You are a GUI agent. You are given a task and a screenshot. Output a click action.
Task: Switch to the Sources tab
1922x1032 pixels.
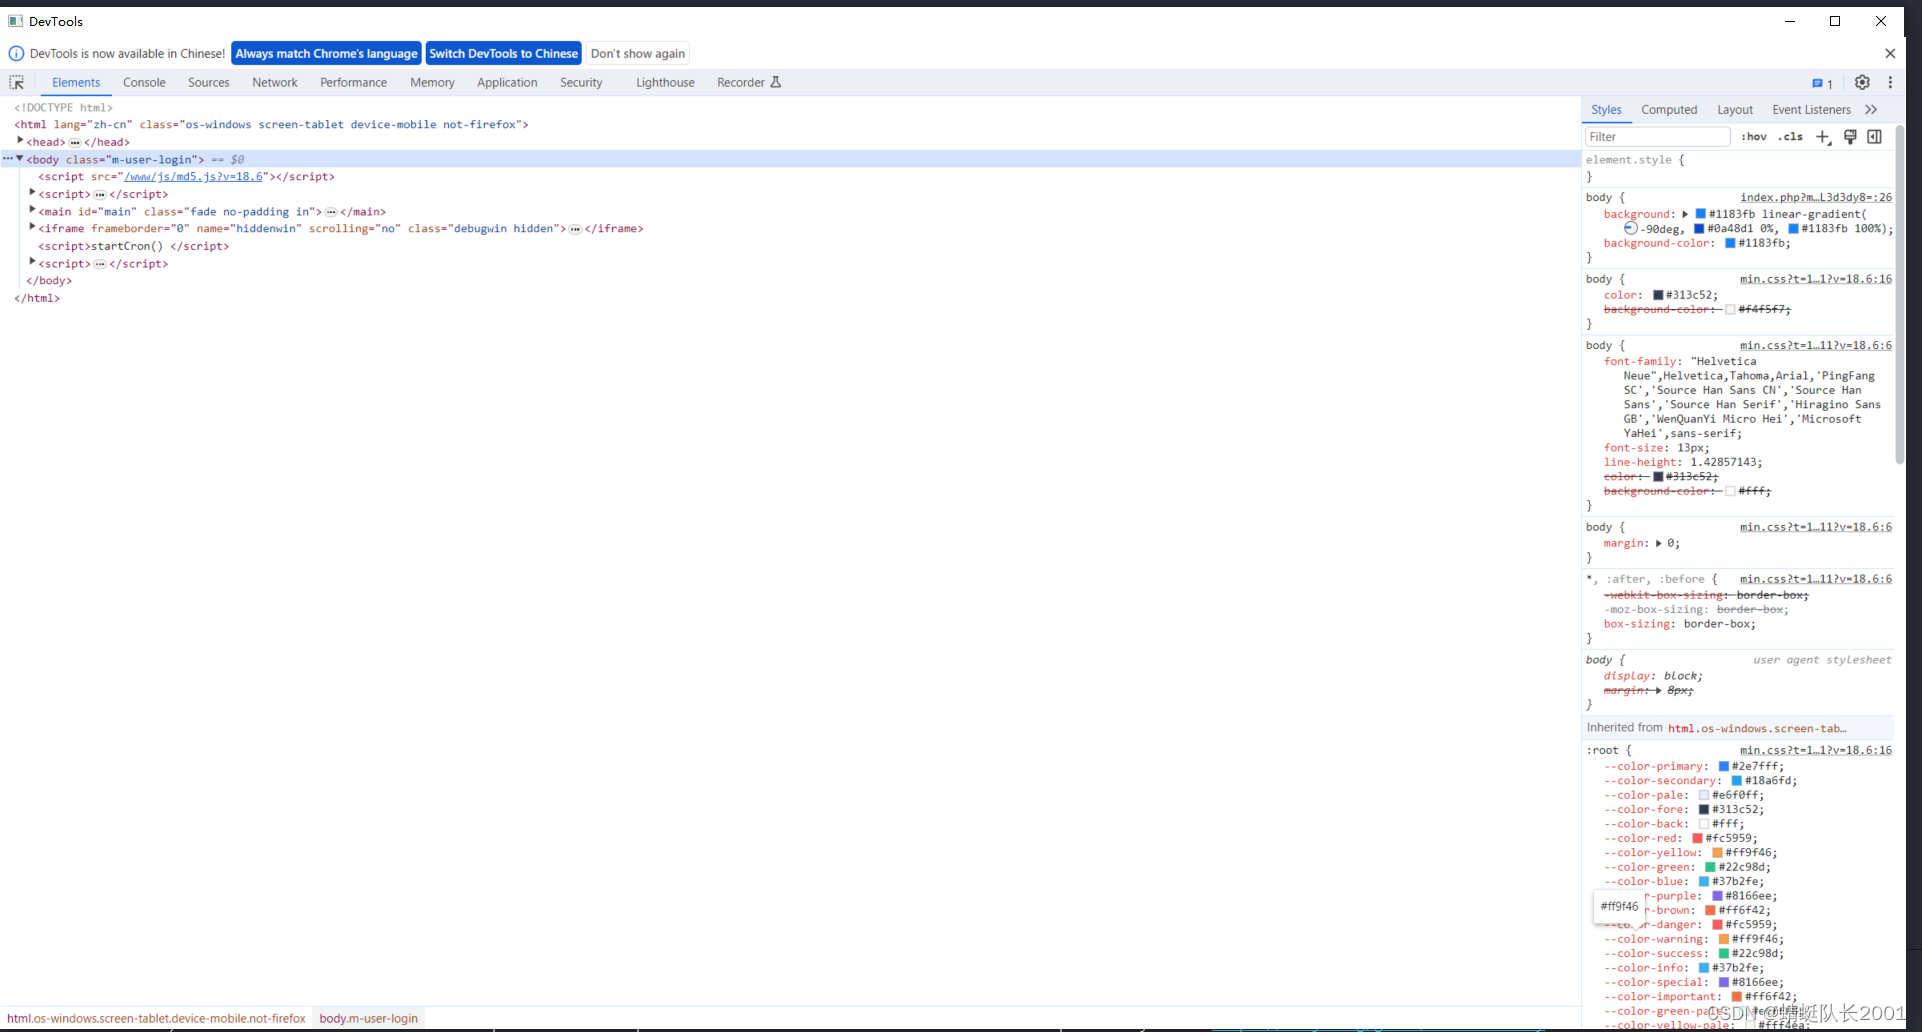tap(209, 83)
